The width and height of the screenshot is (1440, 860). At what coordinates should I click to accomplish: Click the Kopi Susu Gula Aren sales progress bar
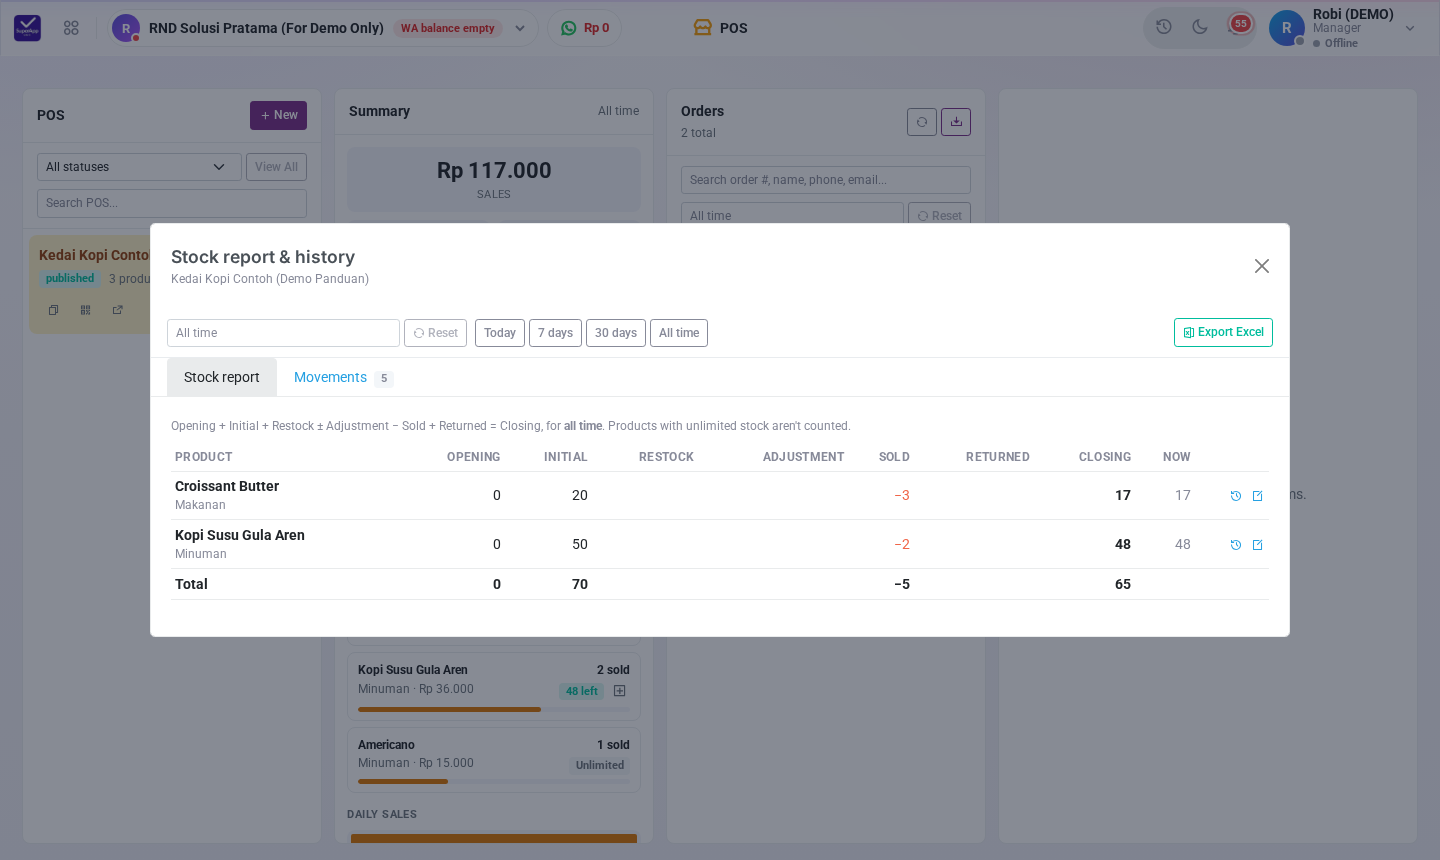click(x=494, y=709)
